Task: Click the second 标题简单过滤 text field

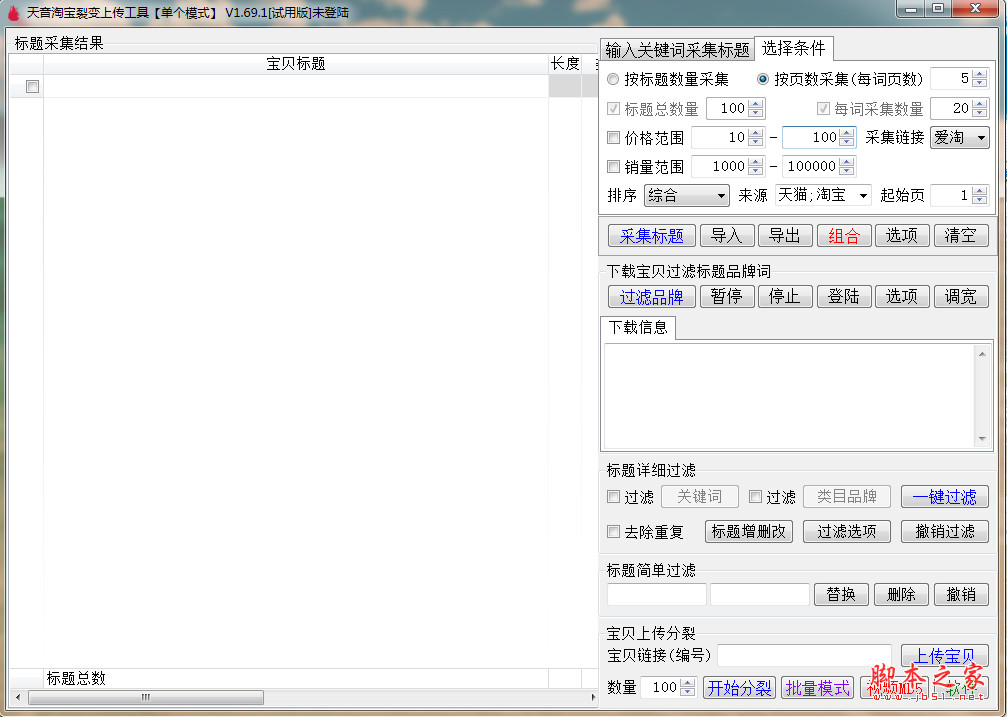Action: tap(760, 594)
